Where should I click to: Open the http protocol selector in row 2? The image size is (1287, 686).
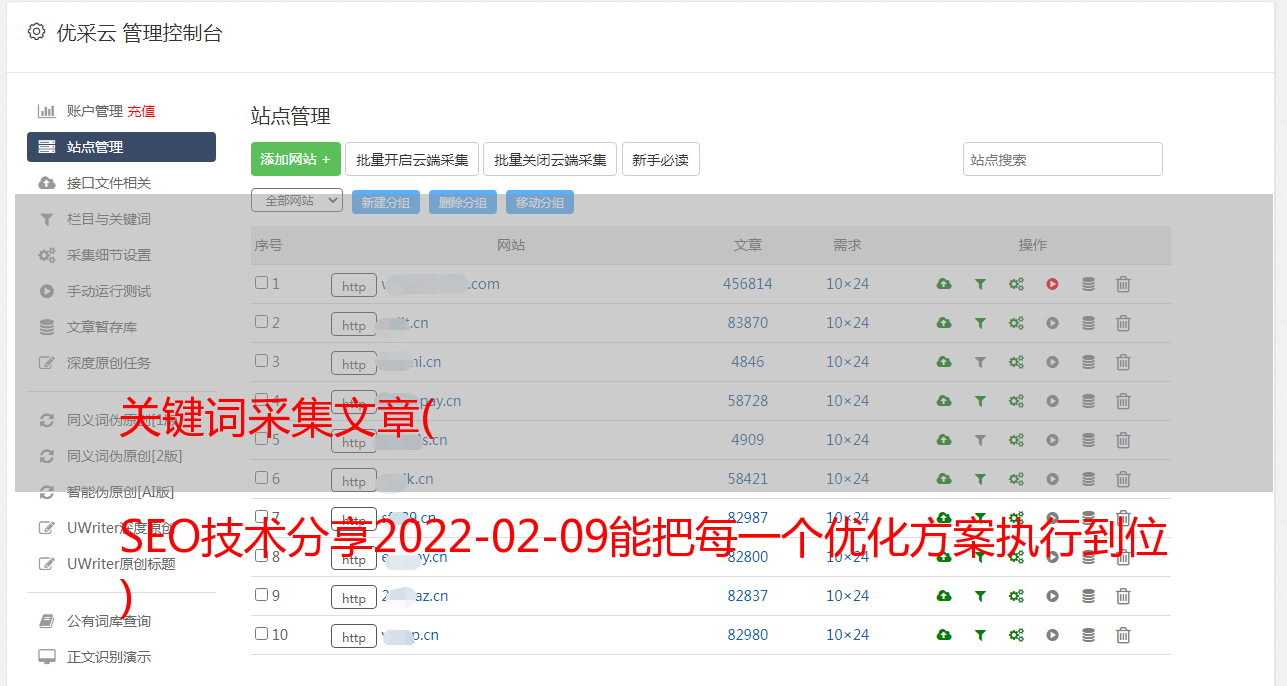pyautogui.click(x=354, y=325)
